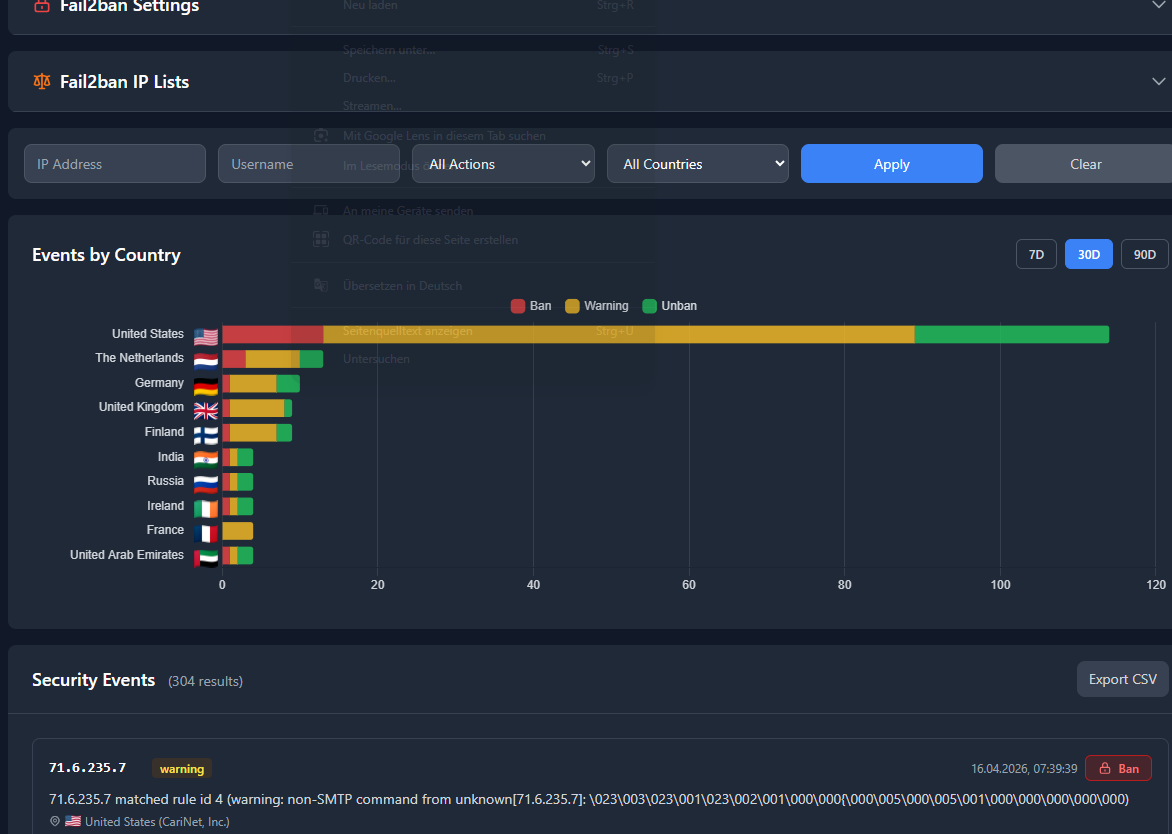1172x834 pixels.
Task: Click the France flag icon
Action: click(206, 533)
